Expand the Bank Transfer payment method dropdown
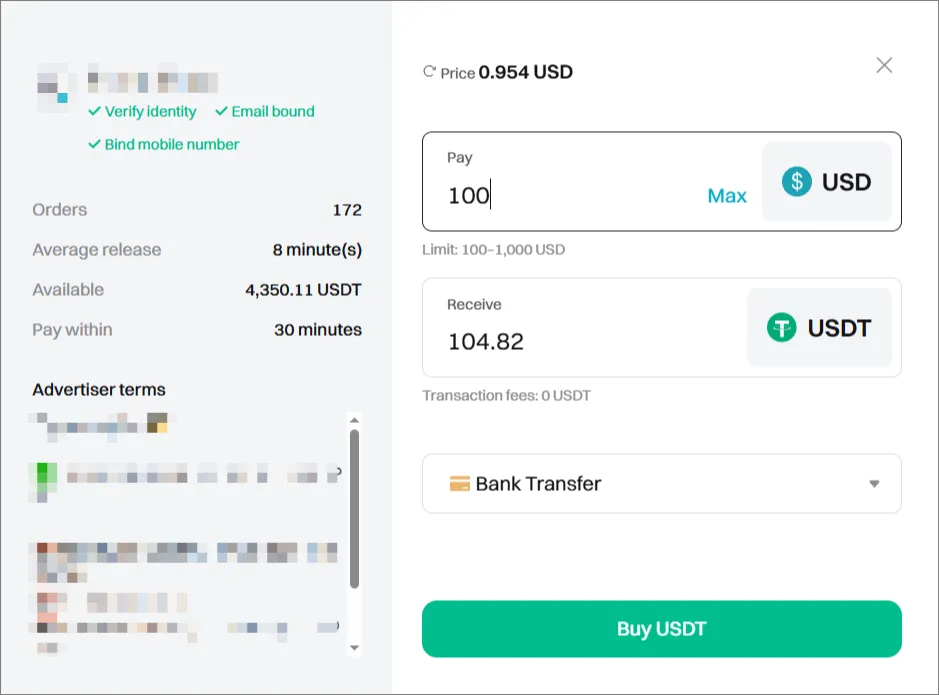This screenshot has height=695, width=939. pos(875,483)
